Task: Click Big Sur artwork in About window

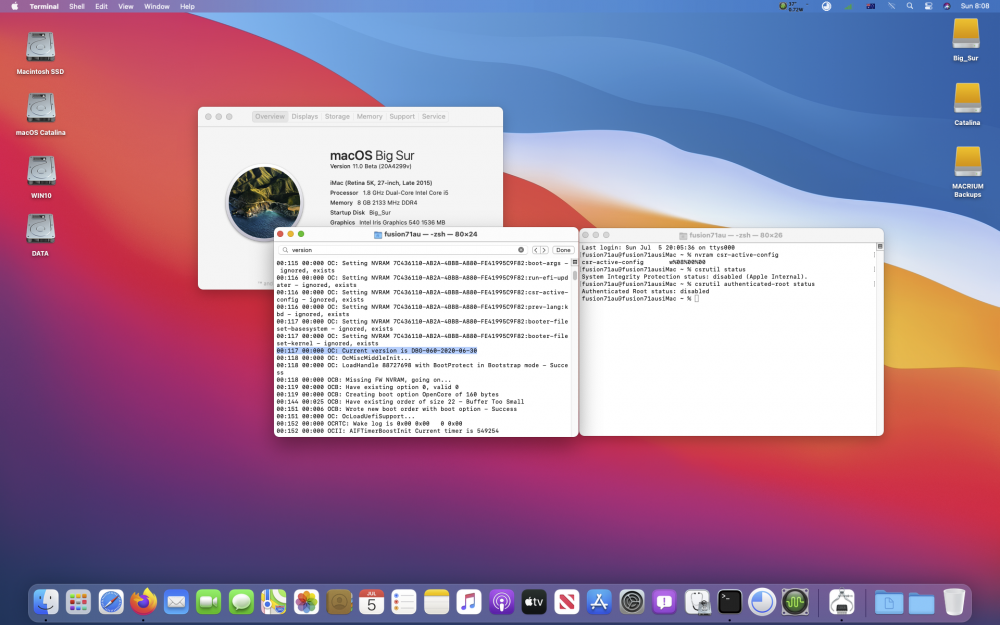Action: (264, 202)
